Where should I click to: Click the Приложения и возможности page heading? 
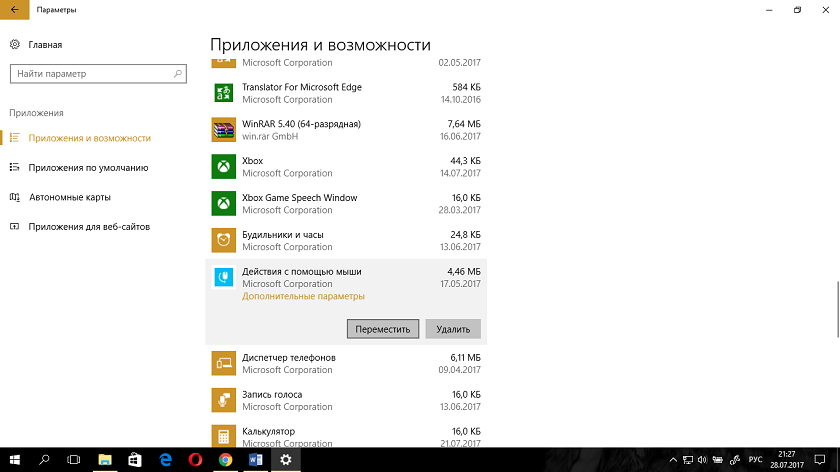[x=320, y=44]
